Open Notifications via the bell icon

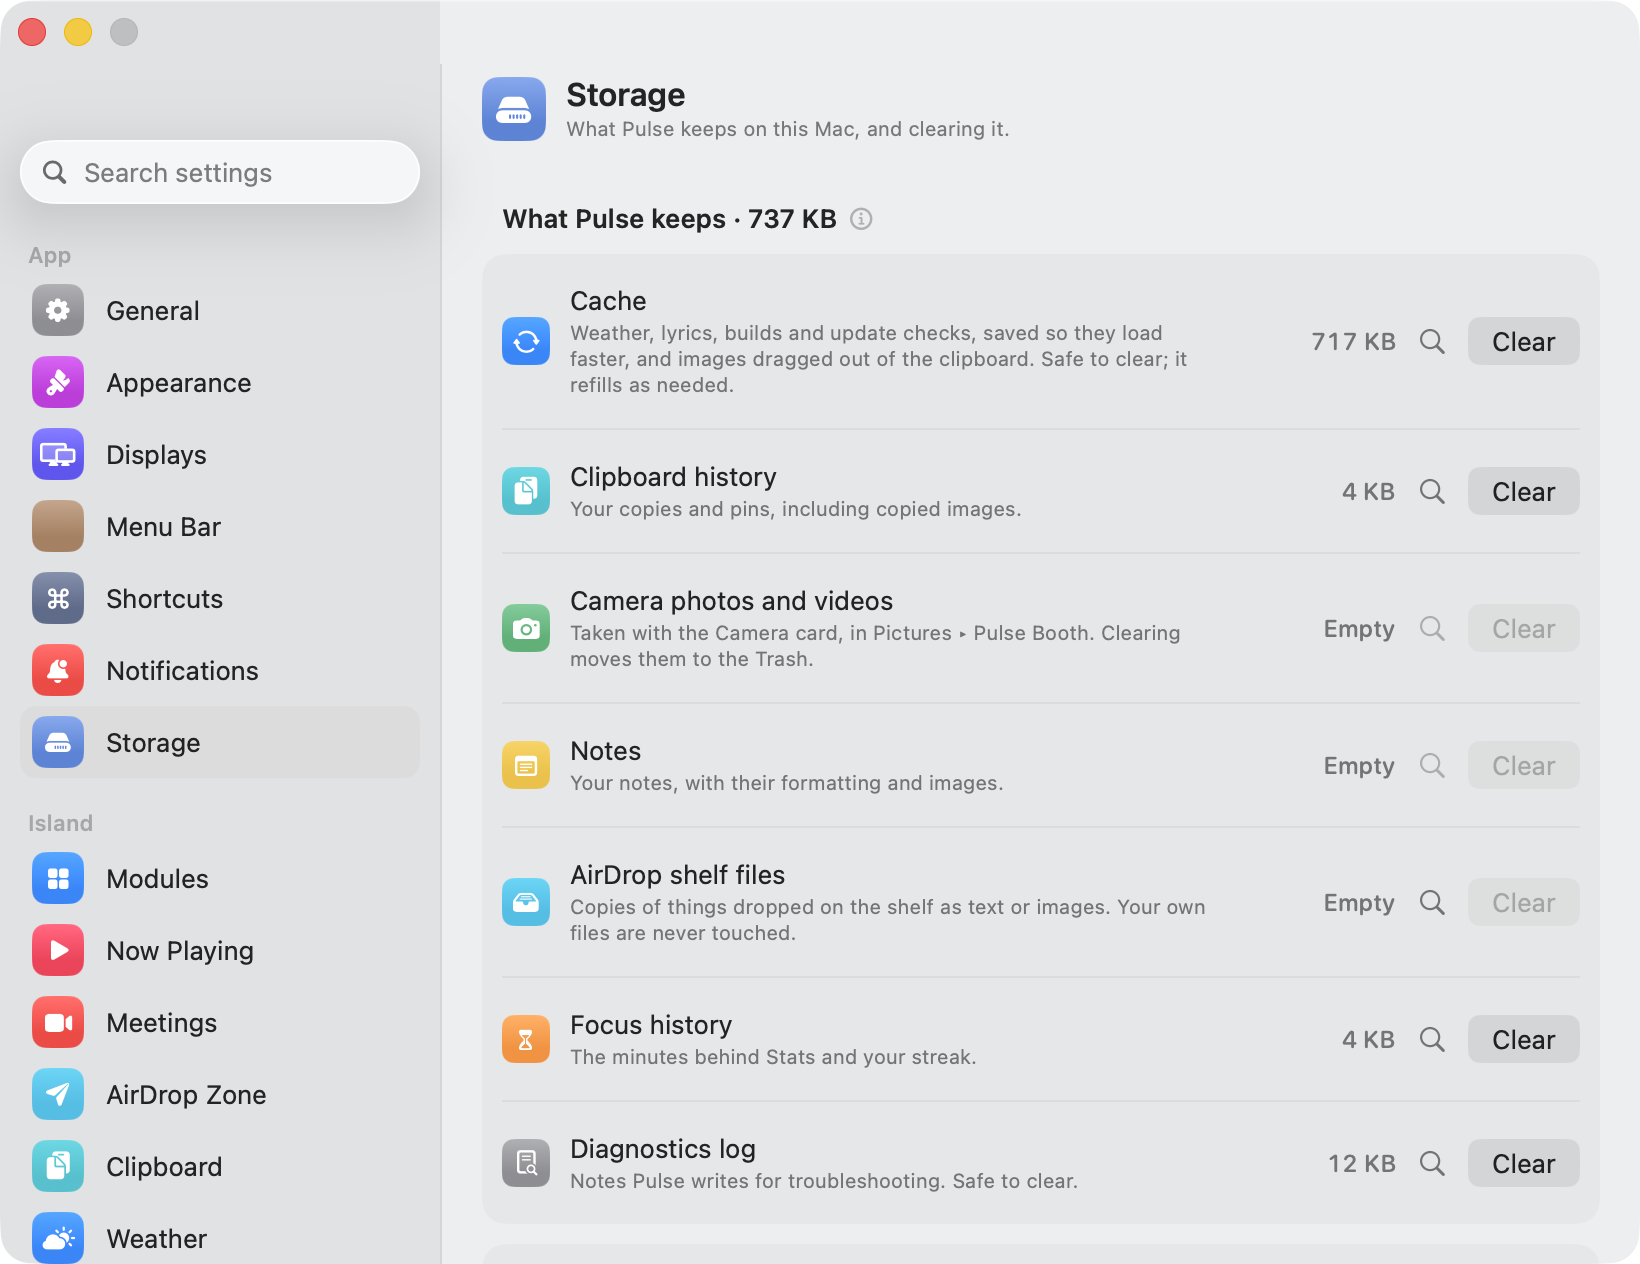[58, 670]
